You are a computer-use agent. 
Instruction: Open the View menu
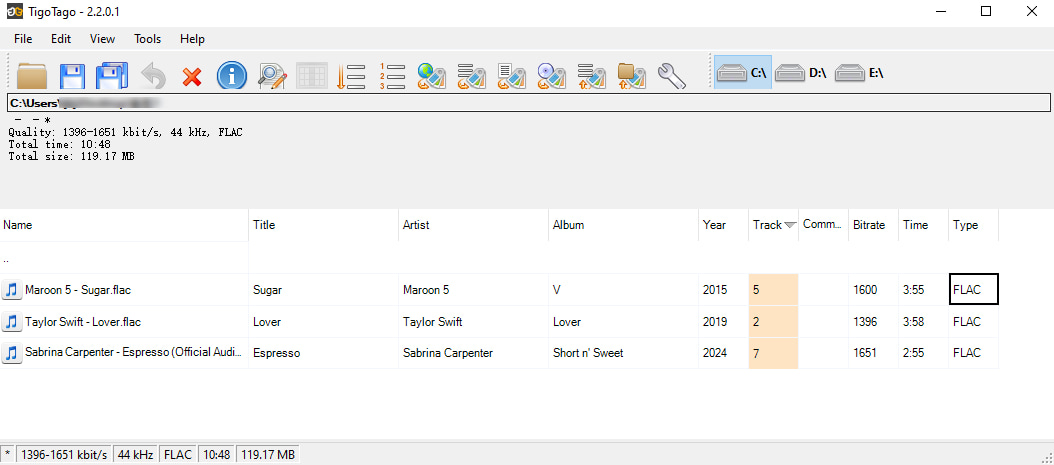[x=102, y=39]
